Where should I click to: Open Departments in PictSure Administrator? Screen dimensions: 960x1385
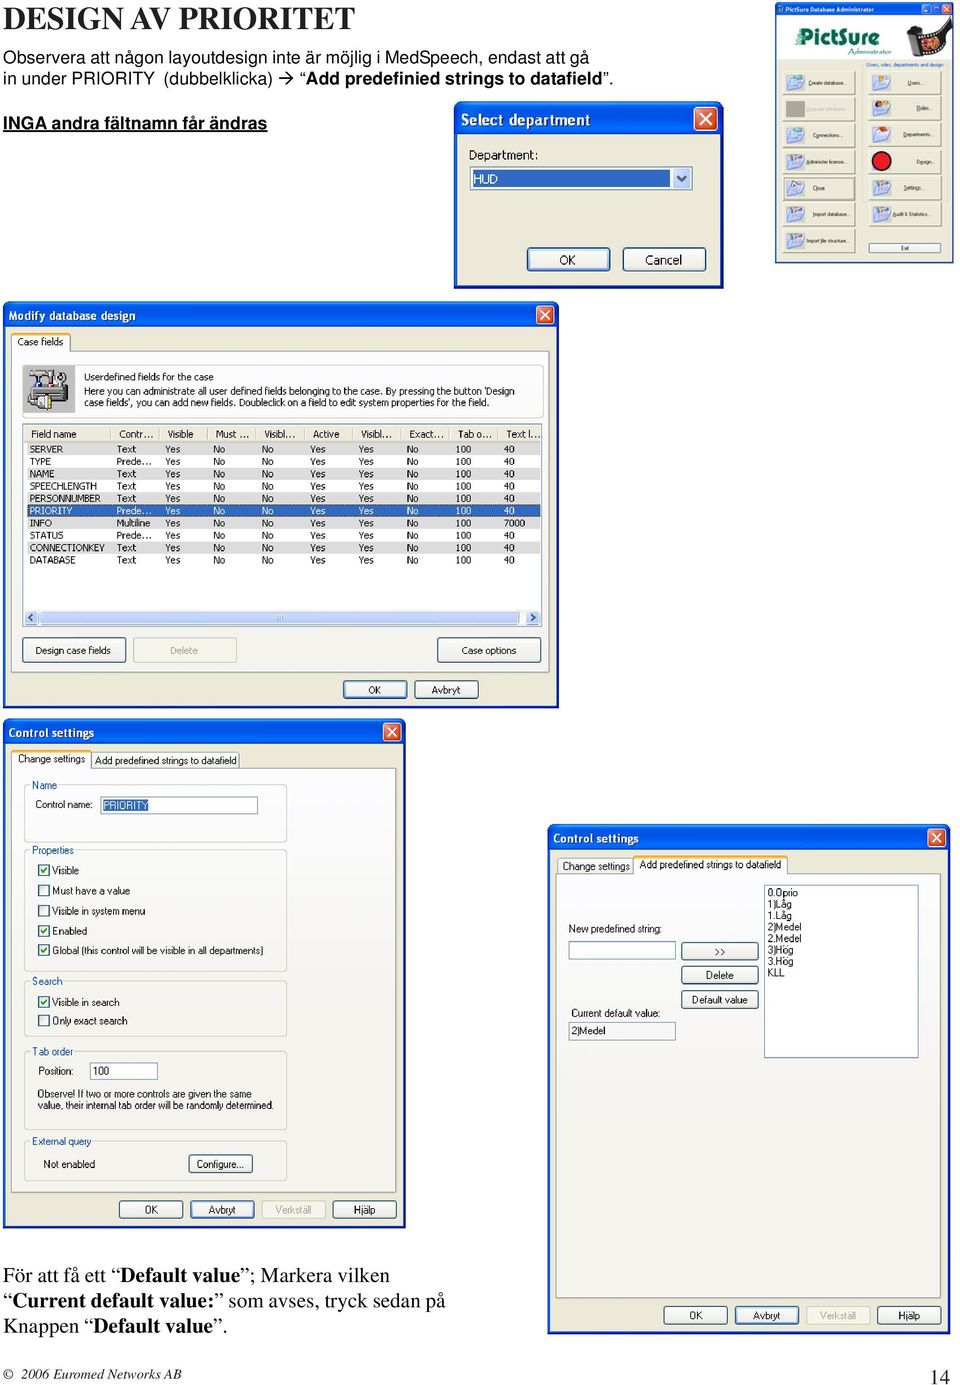[x=905, y=135]
